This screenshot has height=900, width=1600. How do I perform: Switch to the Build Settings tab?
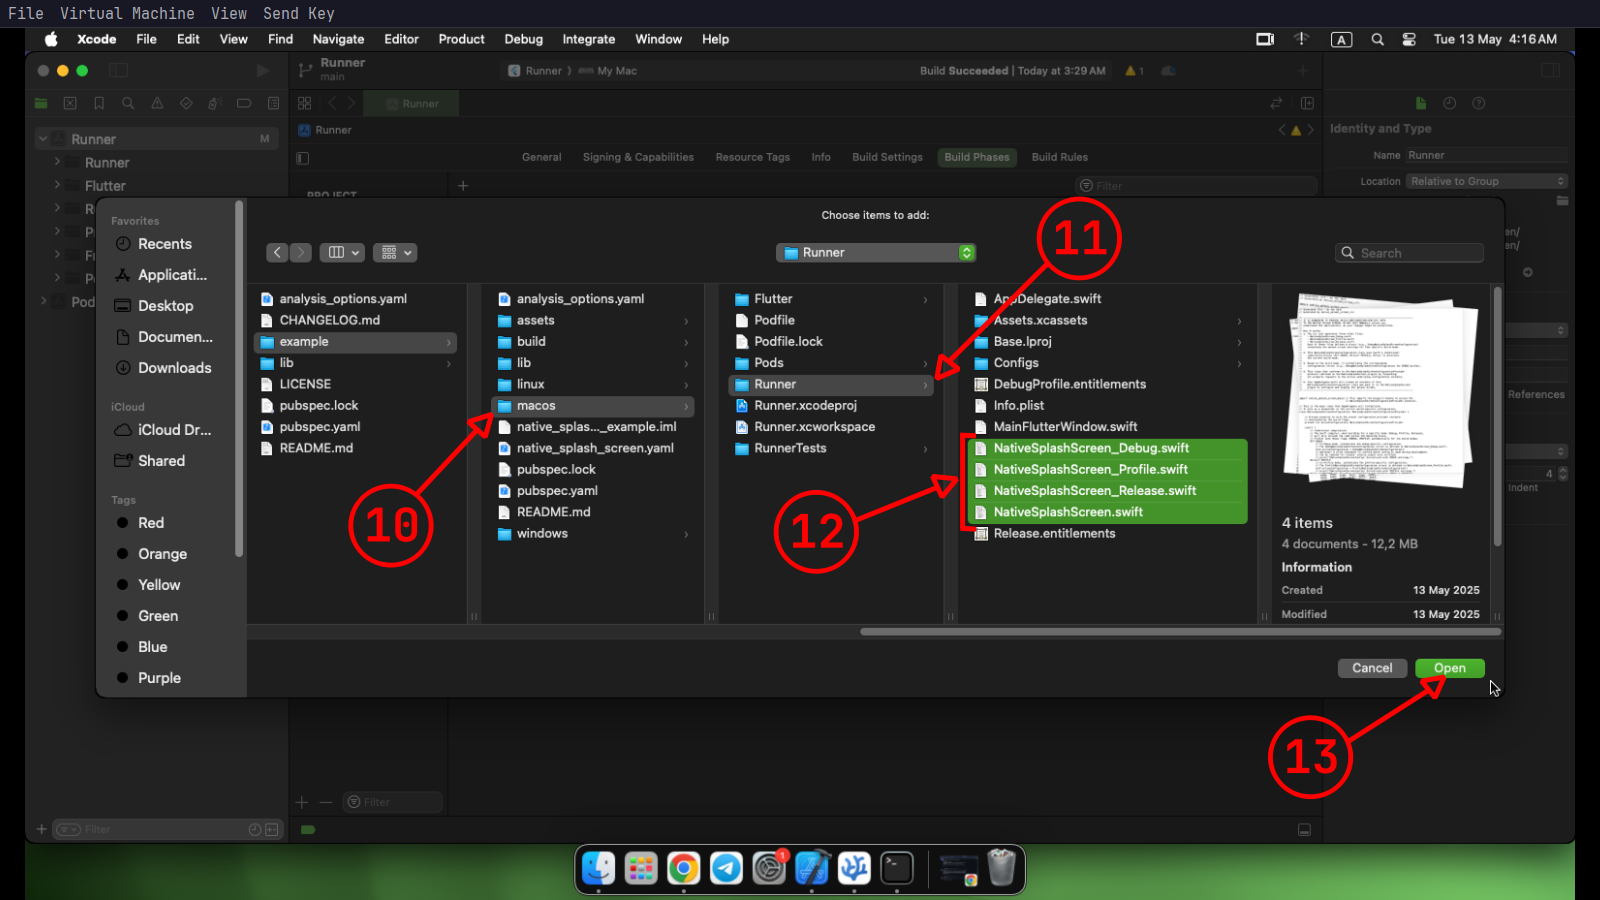(x=887, y=157)
